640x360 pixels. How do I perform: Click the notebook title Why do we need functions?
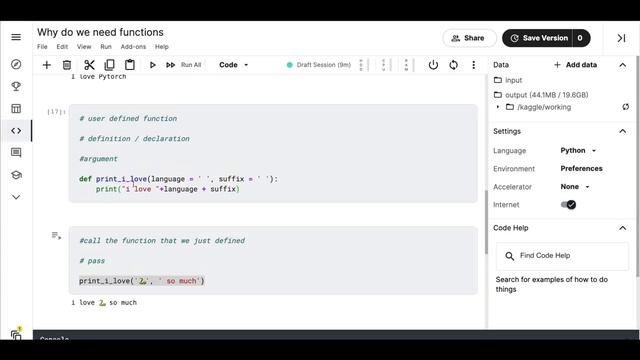[100, 32]
